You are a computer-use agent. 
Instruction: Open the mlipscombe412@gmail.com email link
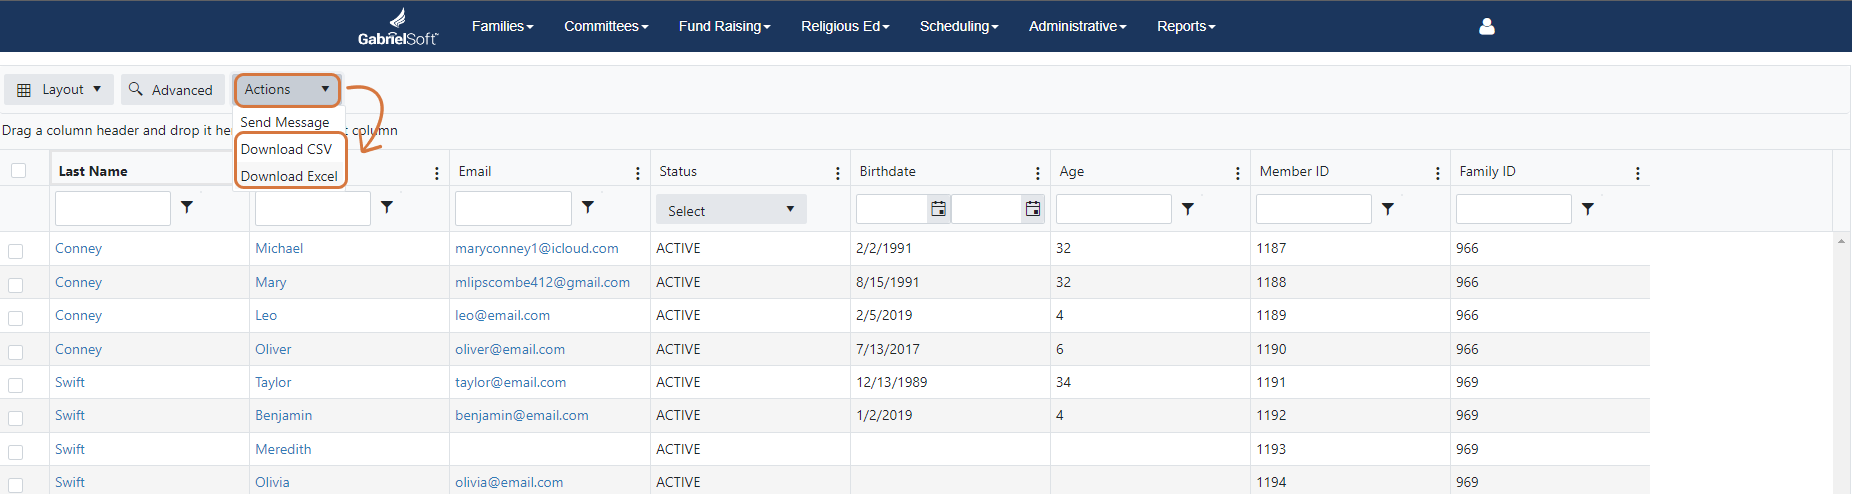(542, 282)
